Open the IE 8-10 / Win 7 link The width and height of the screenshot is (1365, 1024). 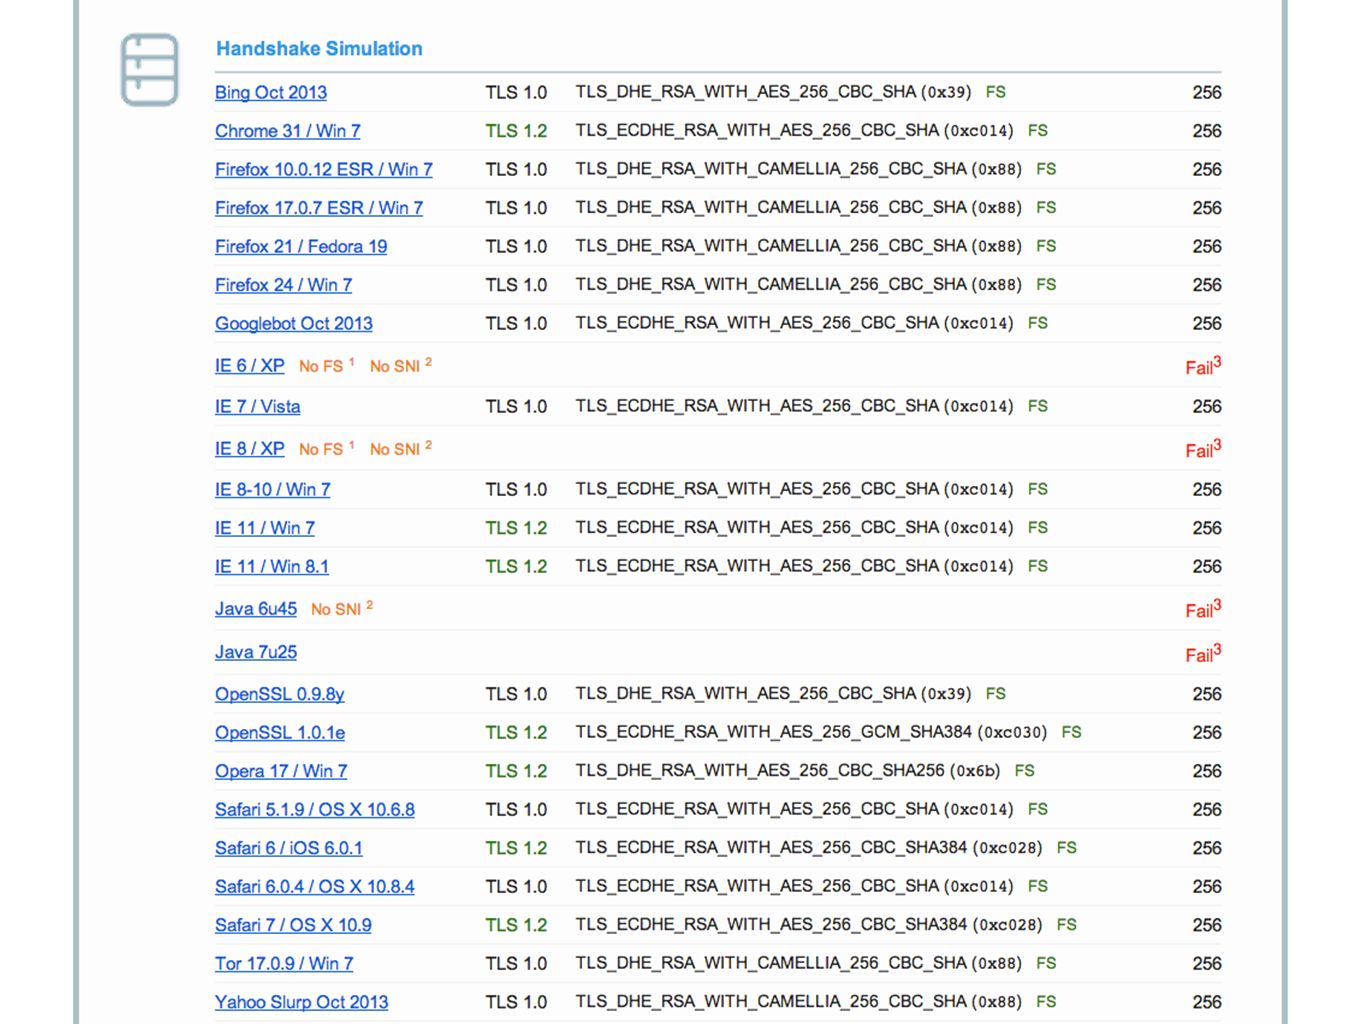point(273,490)
